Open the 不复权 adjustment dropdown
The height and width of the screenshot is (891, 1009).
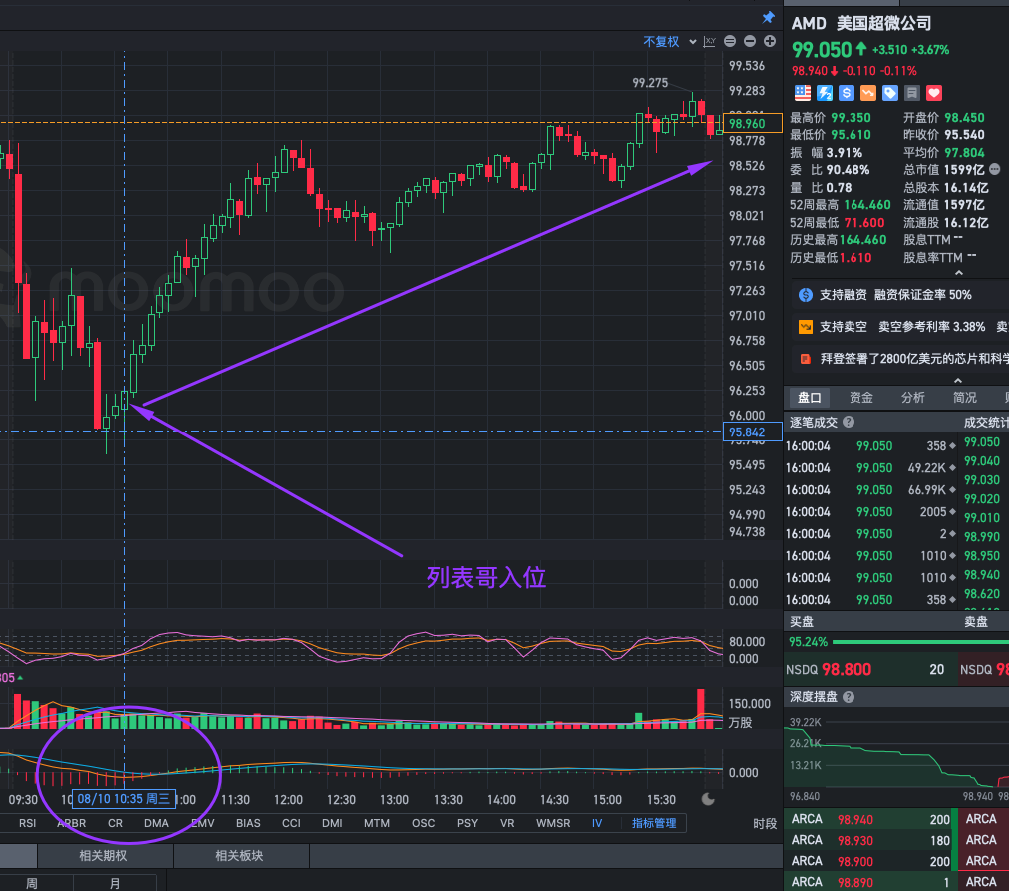coord(666,41)
